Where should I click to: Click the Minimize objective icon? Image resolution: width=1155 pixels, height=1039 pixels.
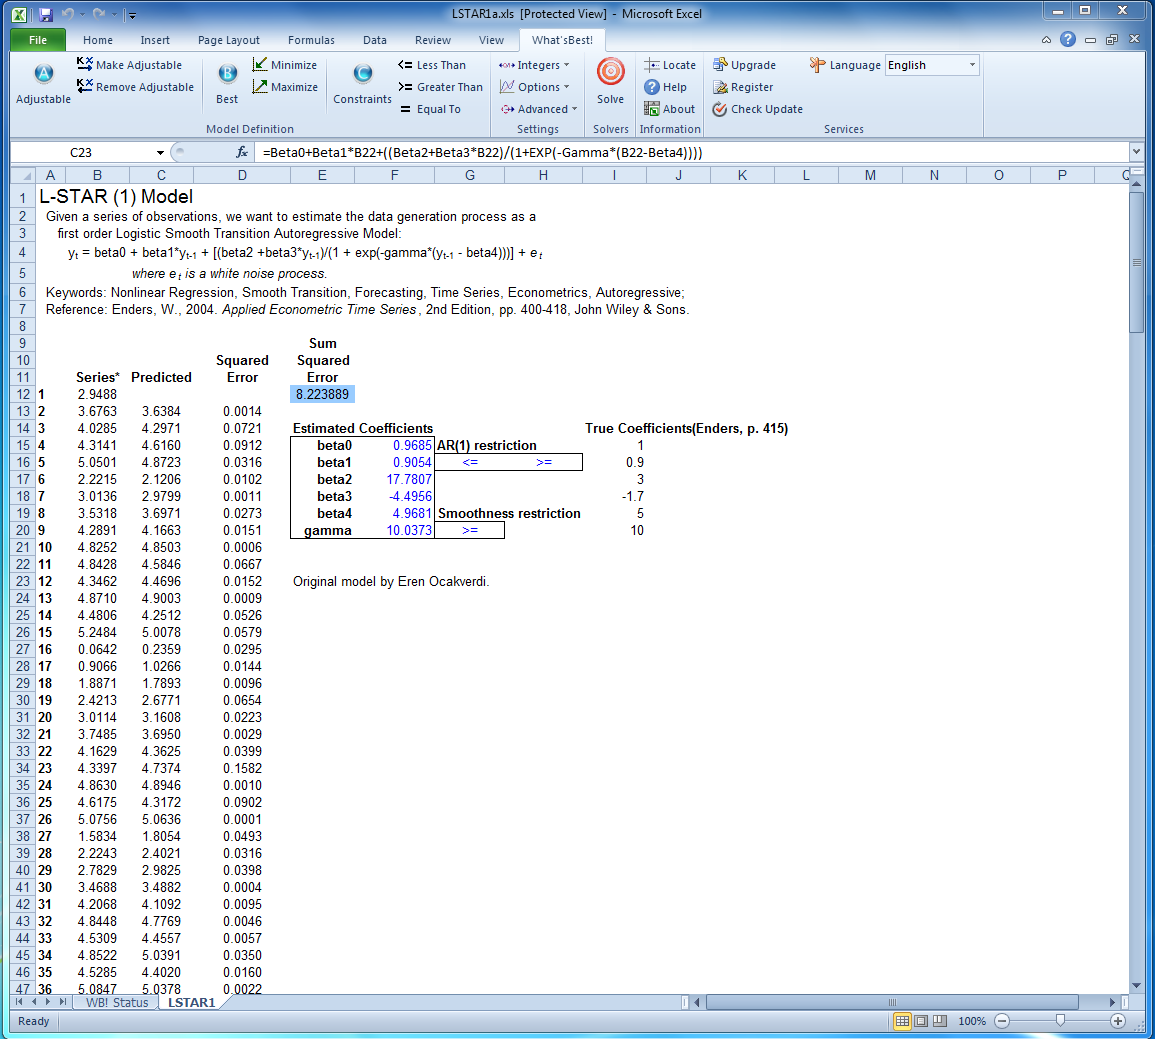[261, 65]
